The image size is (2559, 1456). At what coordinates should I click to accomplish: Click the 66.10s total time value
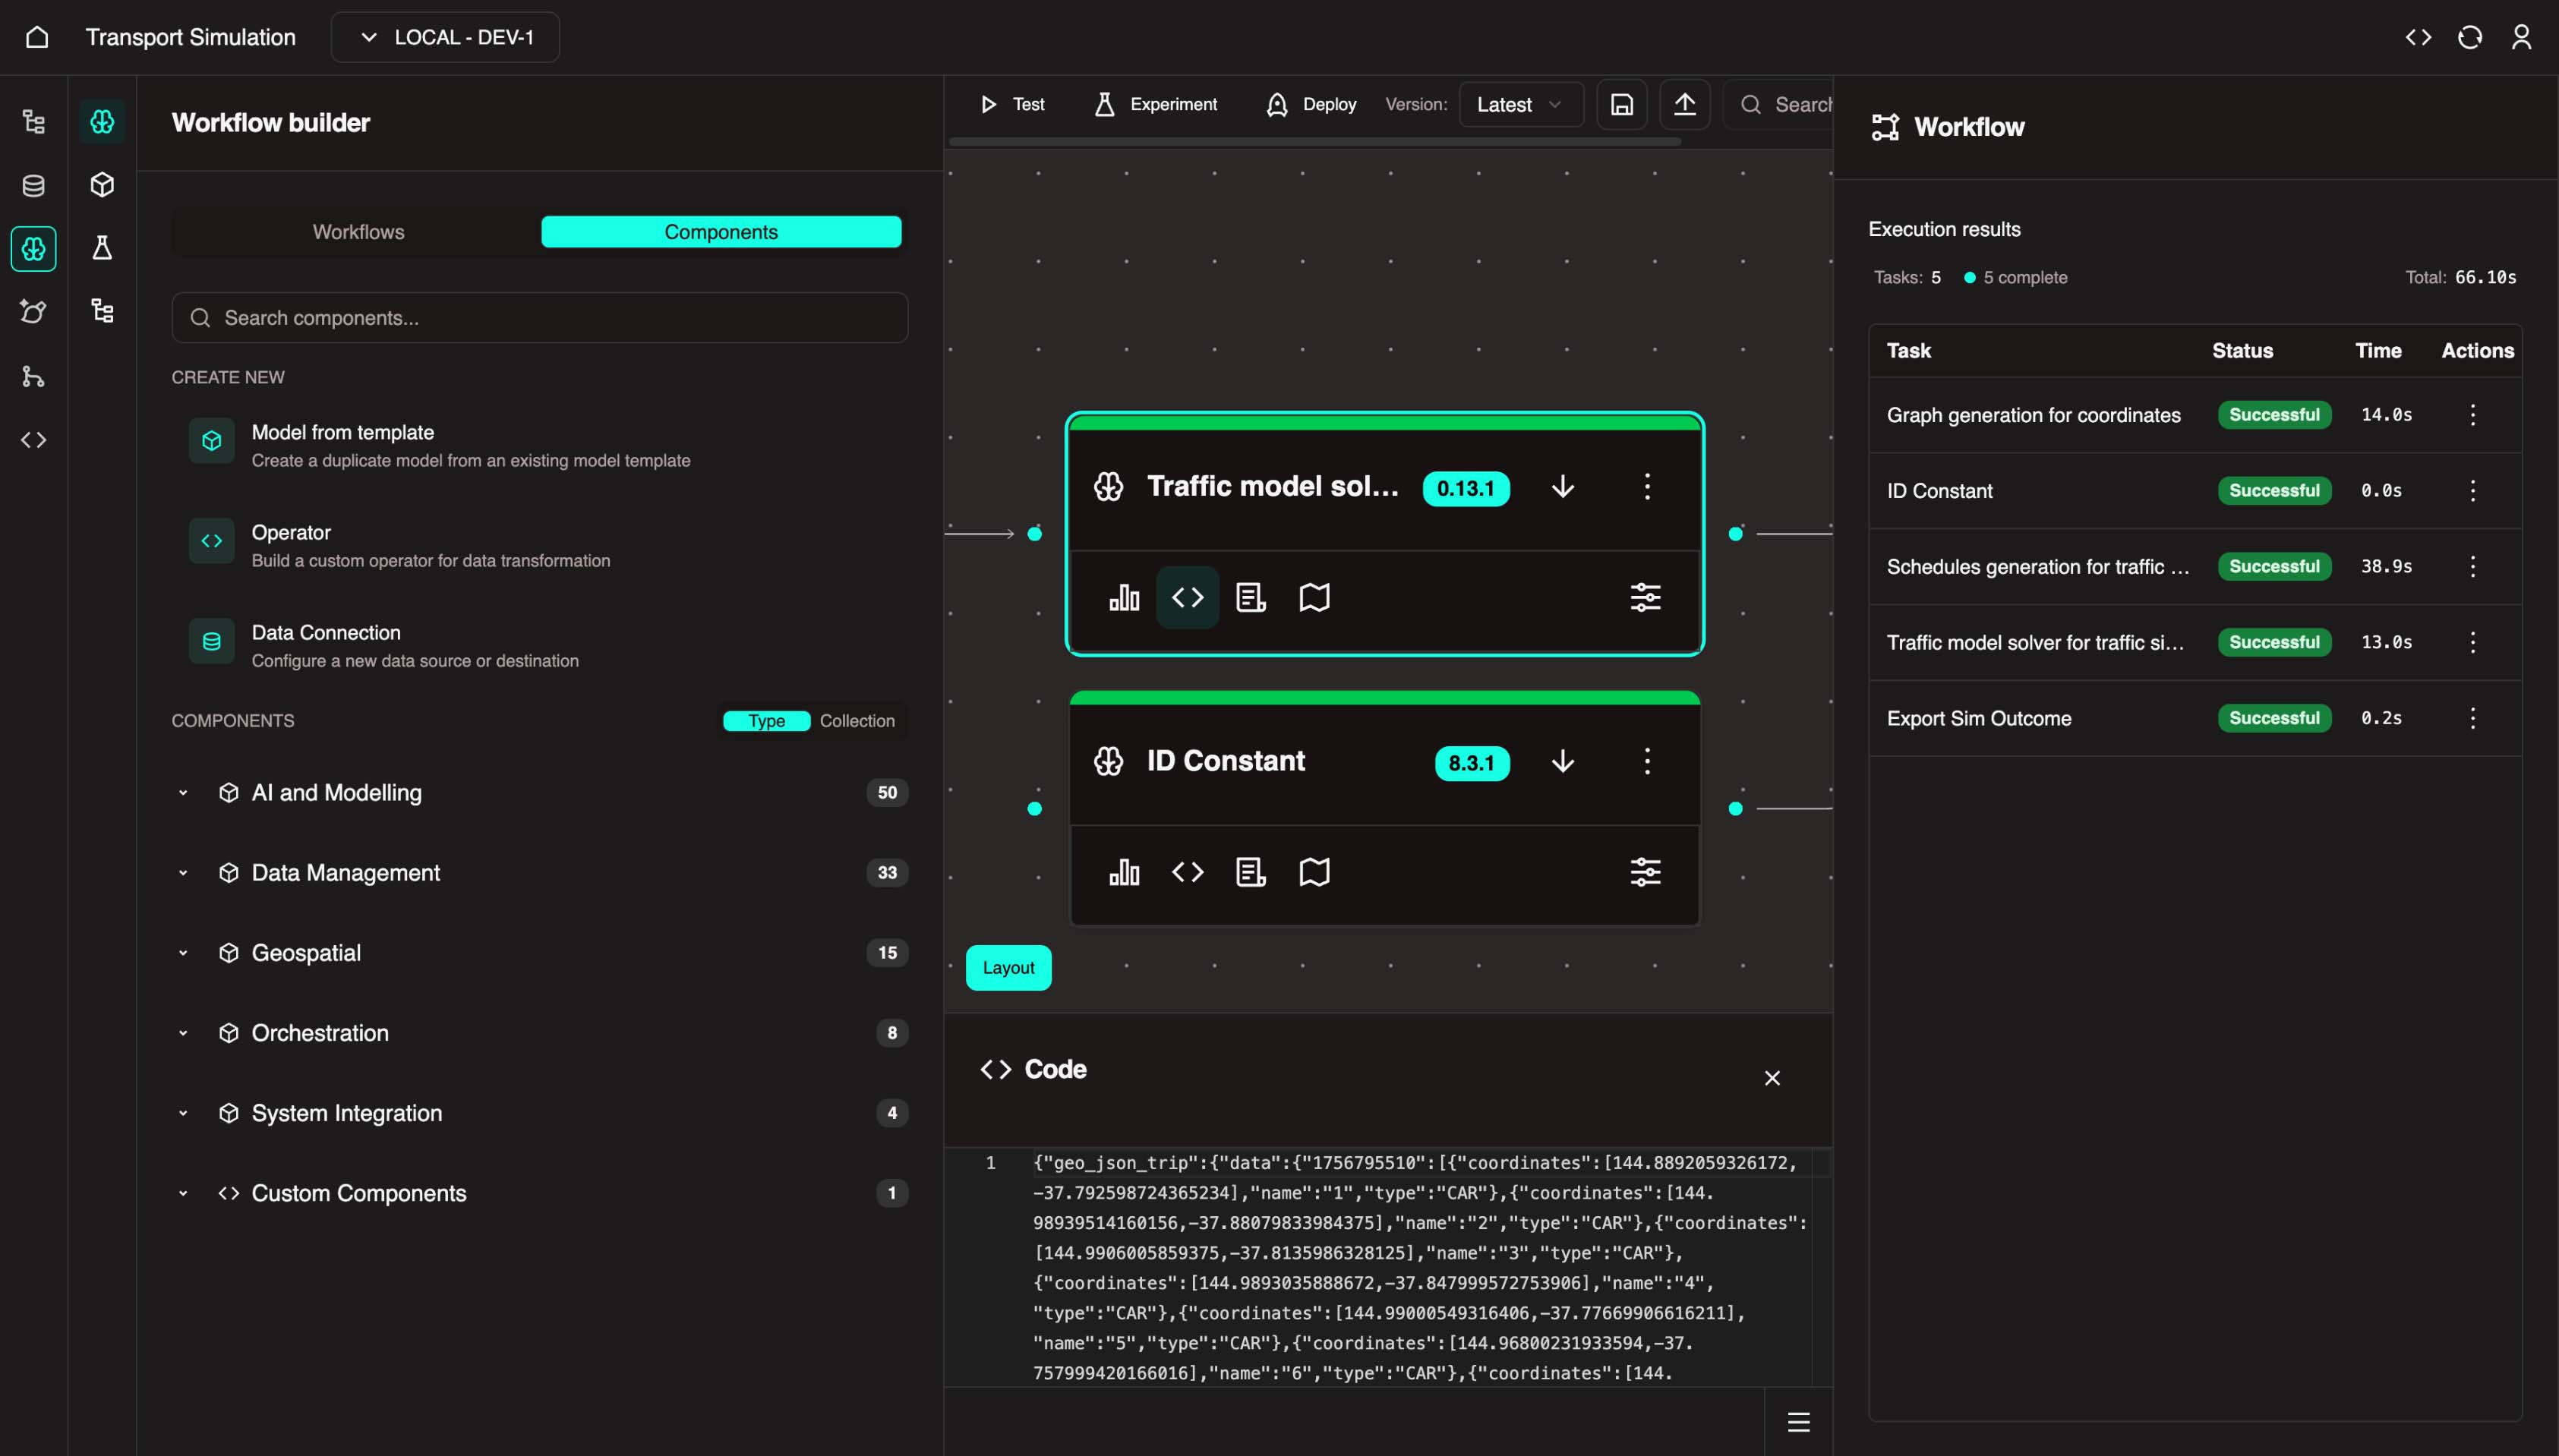2485,277
